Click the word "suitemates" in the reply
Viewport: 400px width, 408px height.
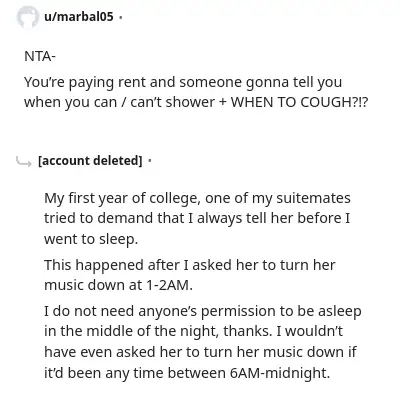313,198
